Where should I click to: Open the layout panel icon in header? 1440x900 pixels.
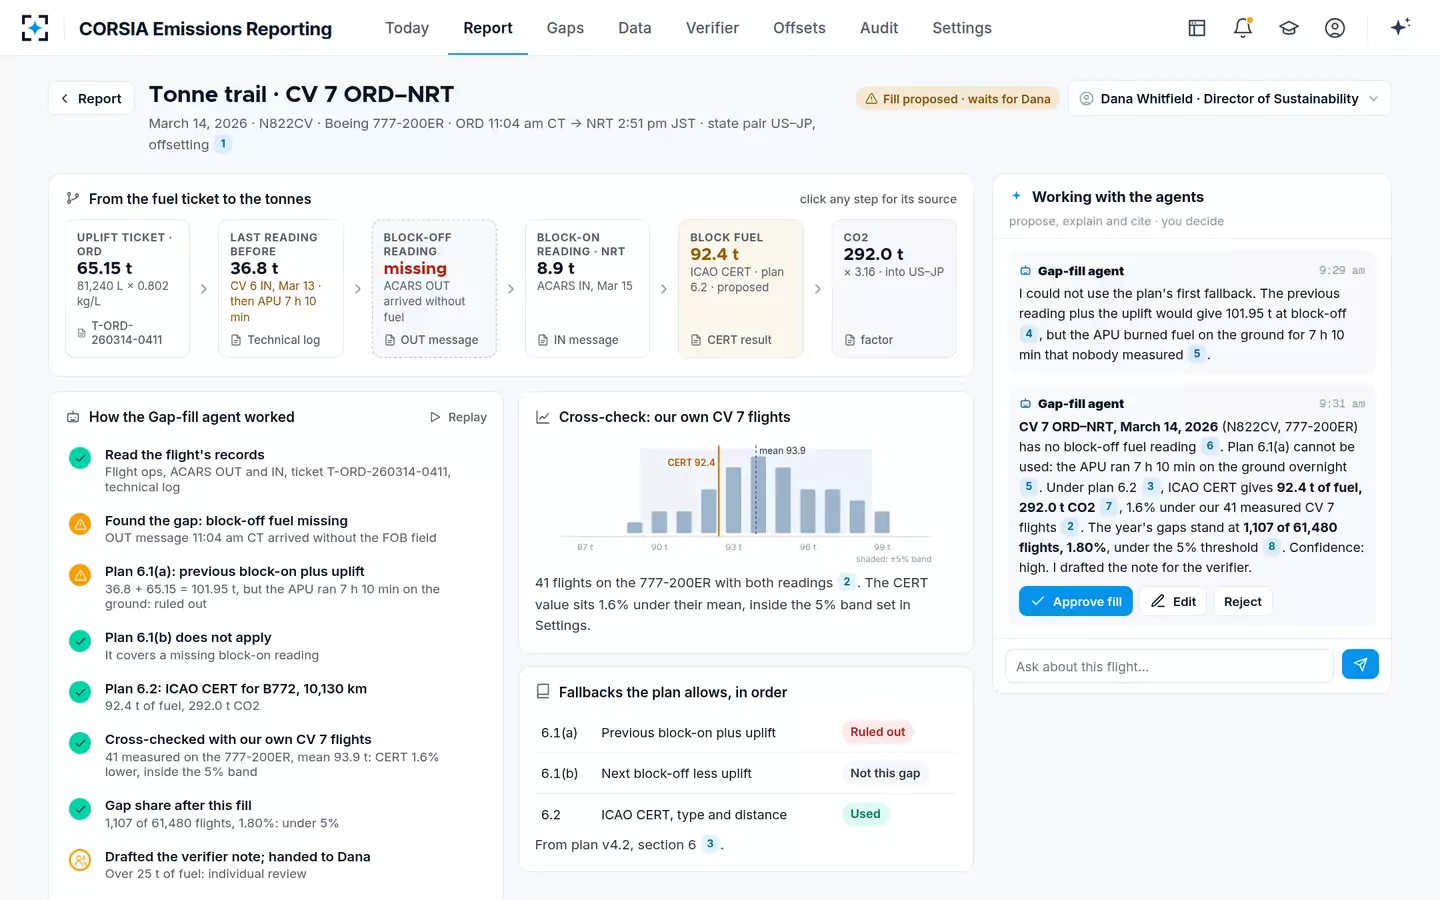tap(1197, 28)
